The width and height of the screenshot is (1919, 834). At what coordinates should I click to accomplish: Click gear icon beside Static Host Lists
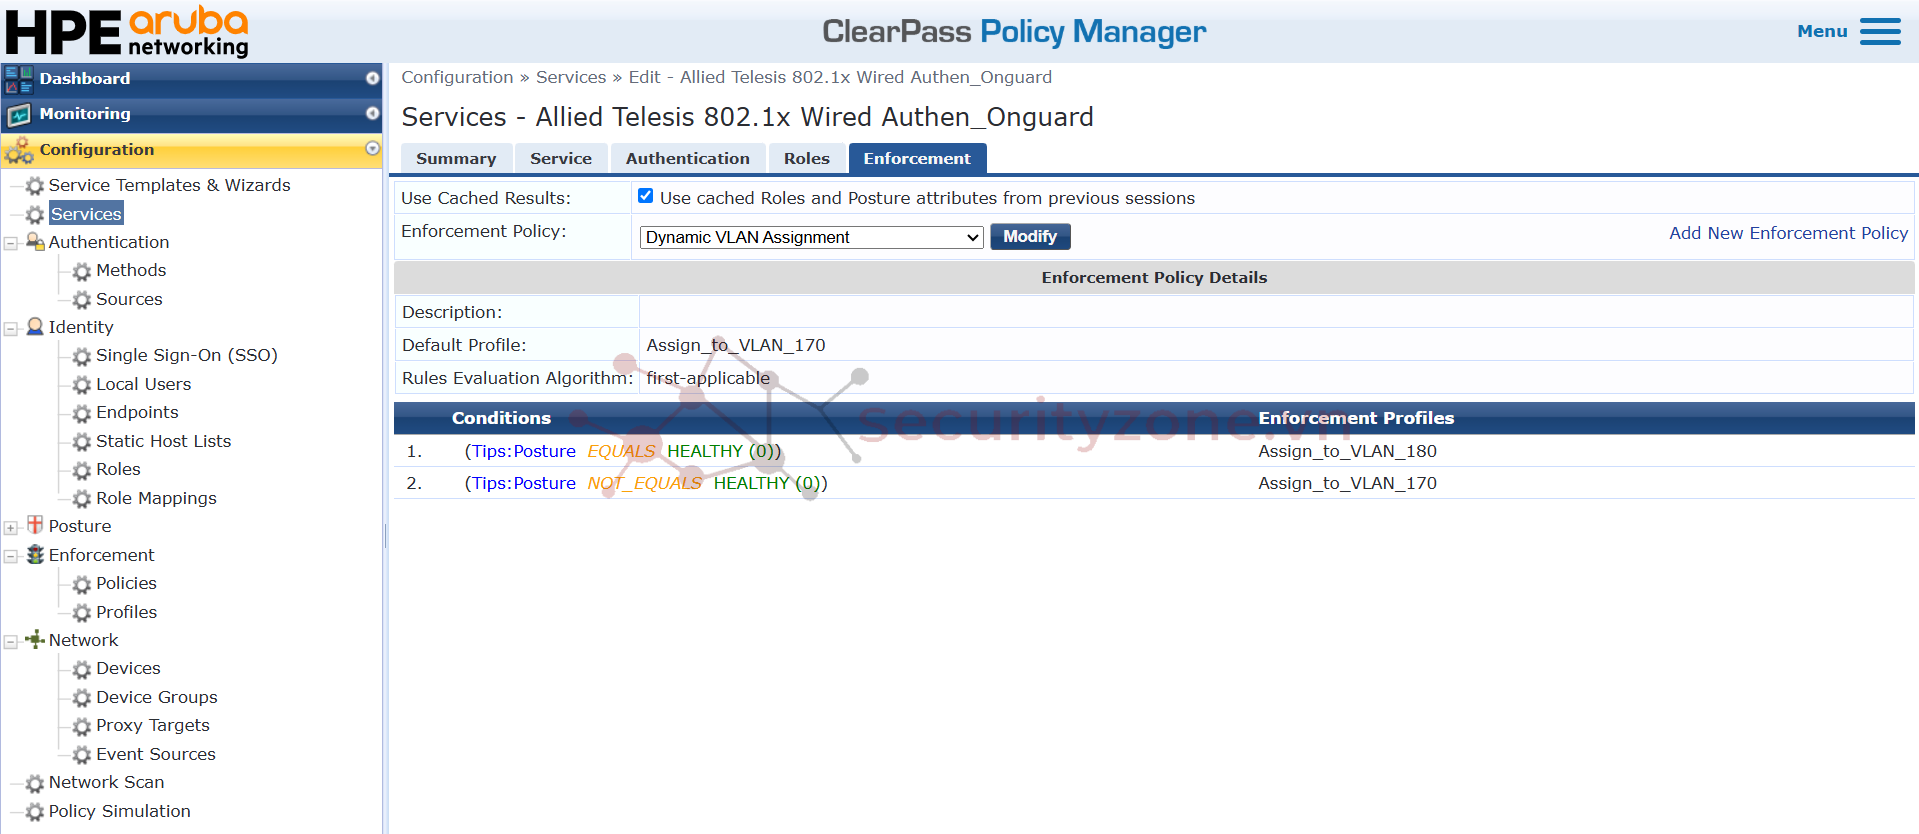click(82, 442)
